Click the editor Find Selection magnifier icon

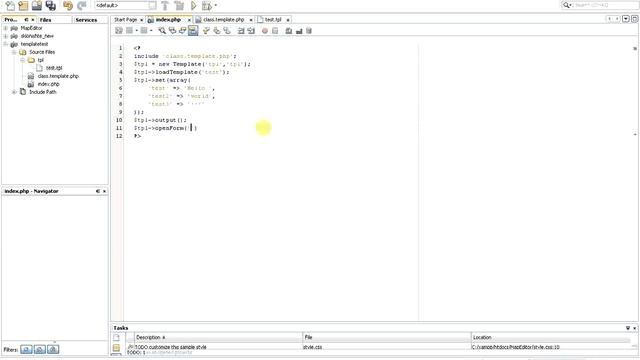point(162,31)
